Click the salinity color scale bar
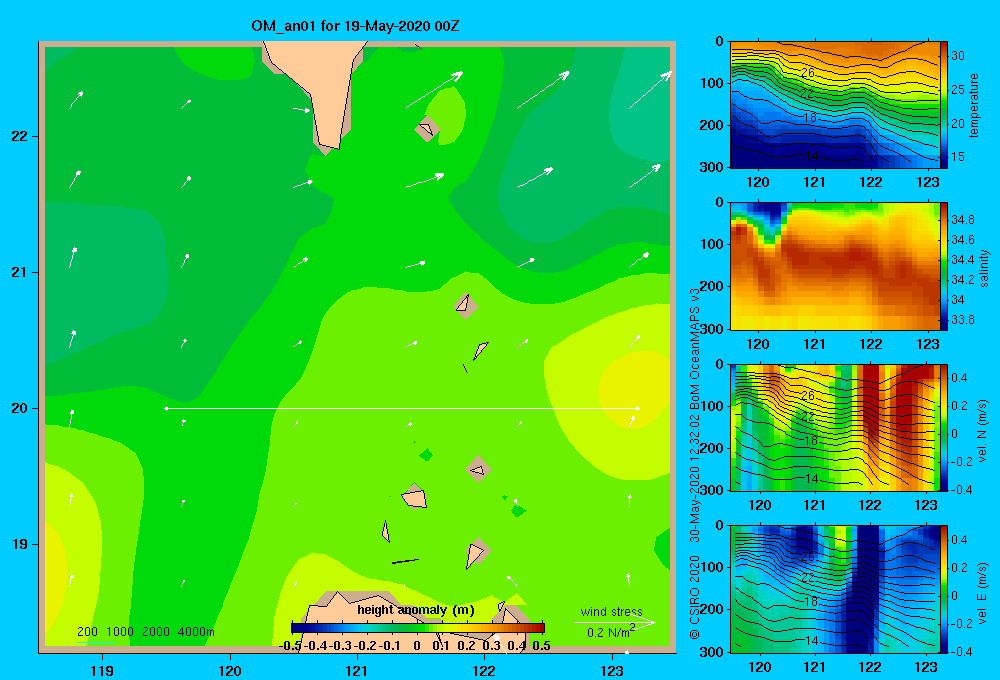The width and height of the screenshot is (1000, 680). (944, 266)
